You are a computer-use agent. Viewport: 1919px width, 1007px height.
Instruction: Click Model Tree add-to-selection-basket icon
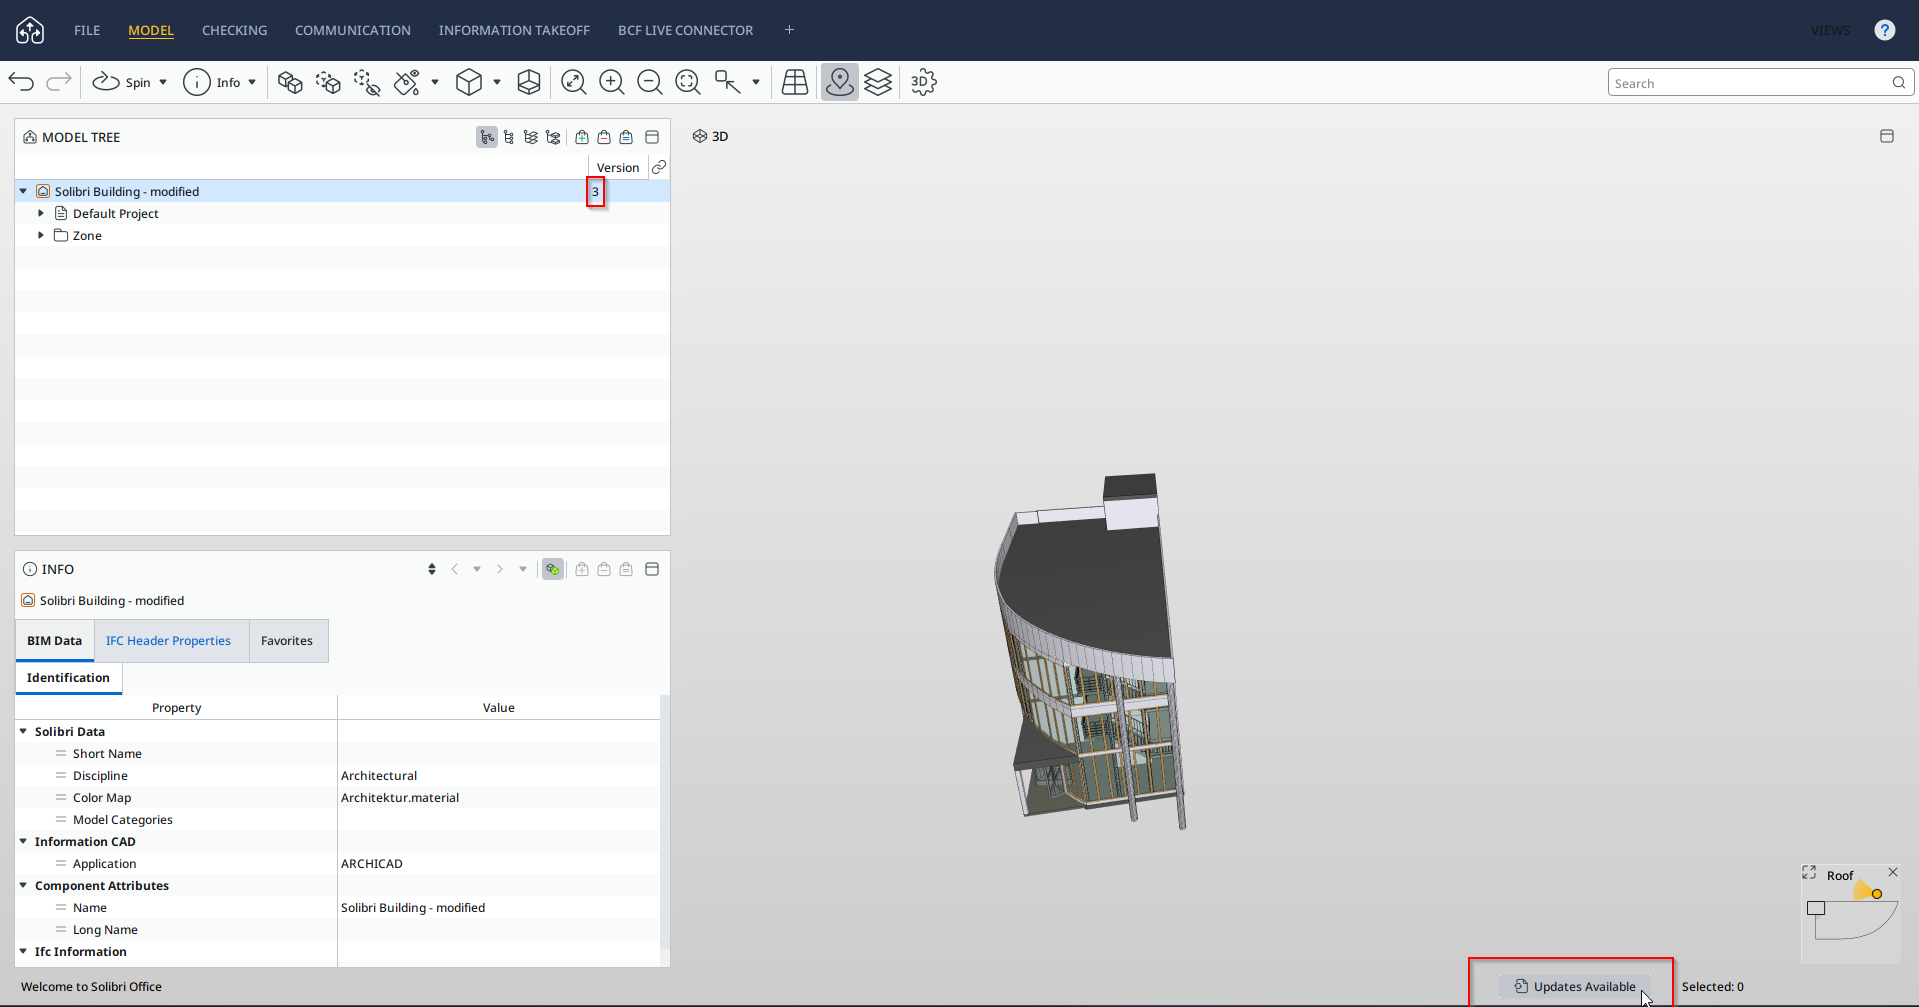tap(582, 137)
